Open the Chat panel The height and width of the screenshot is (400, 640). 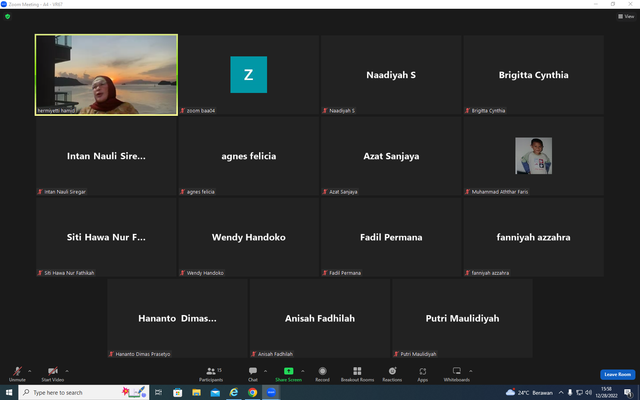[253, 374]
